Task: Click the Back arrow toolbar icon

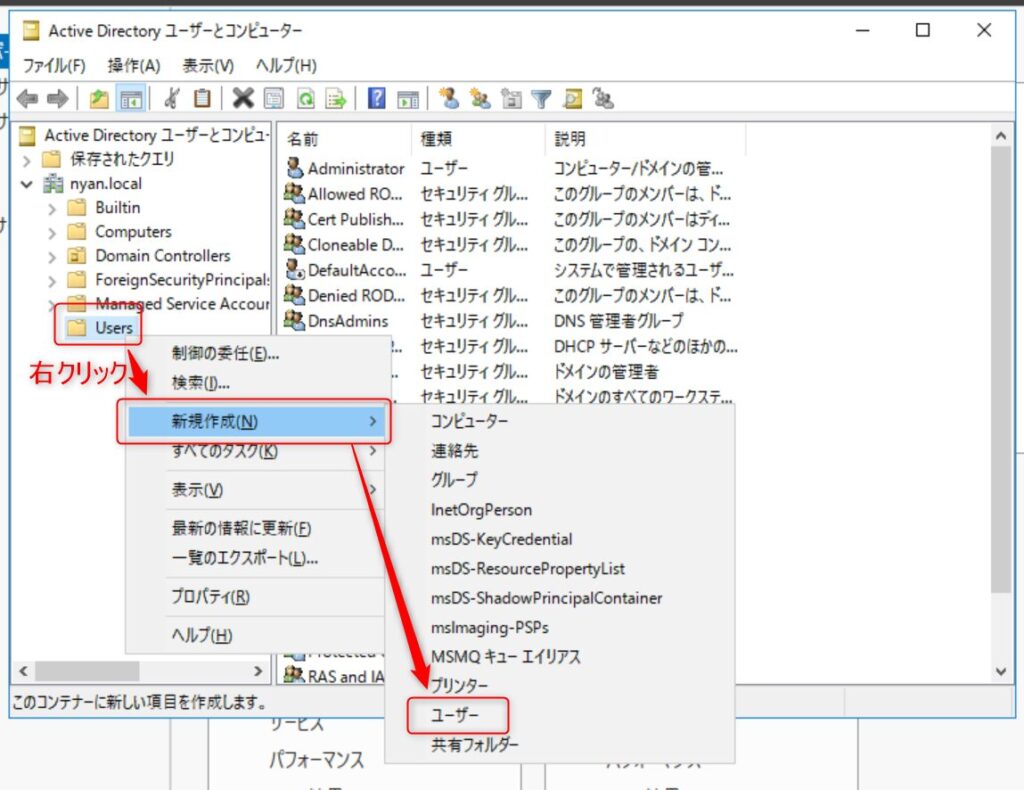Action: click(27, 98)
